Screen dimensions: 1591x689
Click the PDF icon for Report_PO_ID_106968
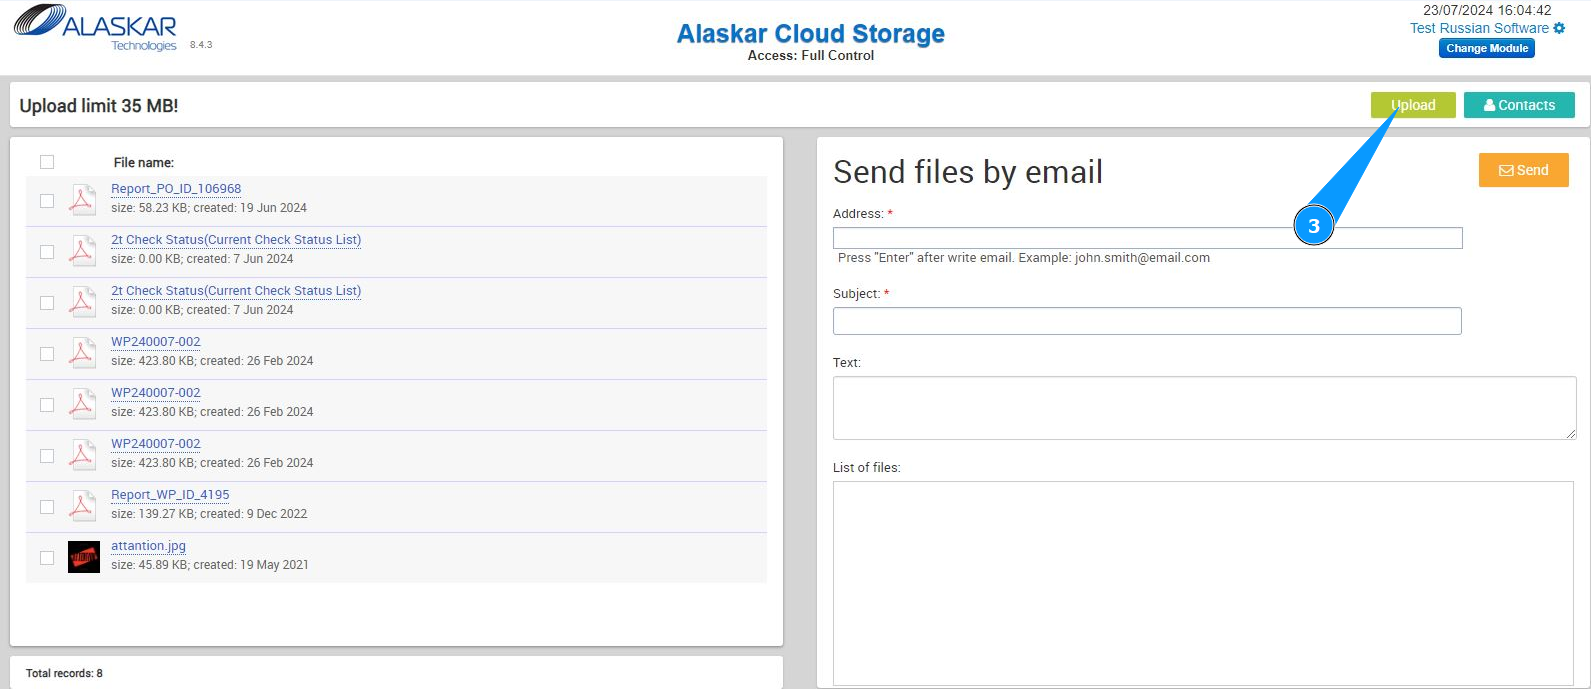tap(82, 199)
